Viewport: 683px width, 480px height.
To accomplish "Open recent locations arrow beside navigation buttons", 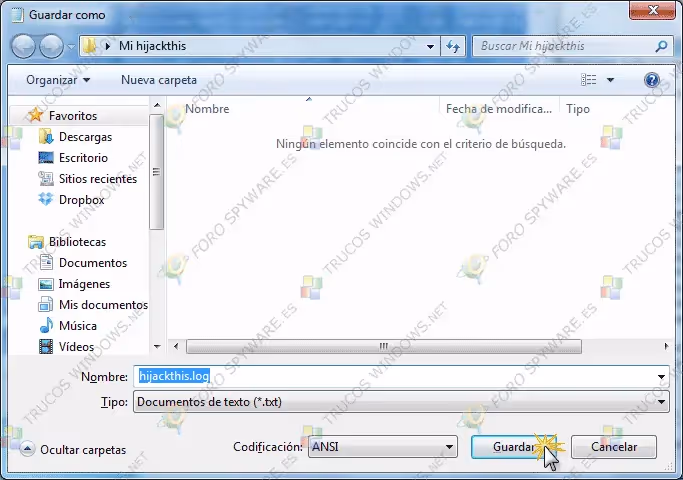I will 71,46.
